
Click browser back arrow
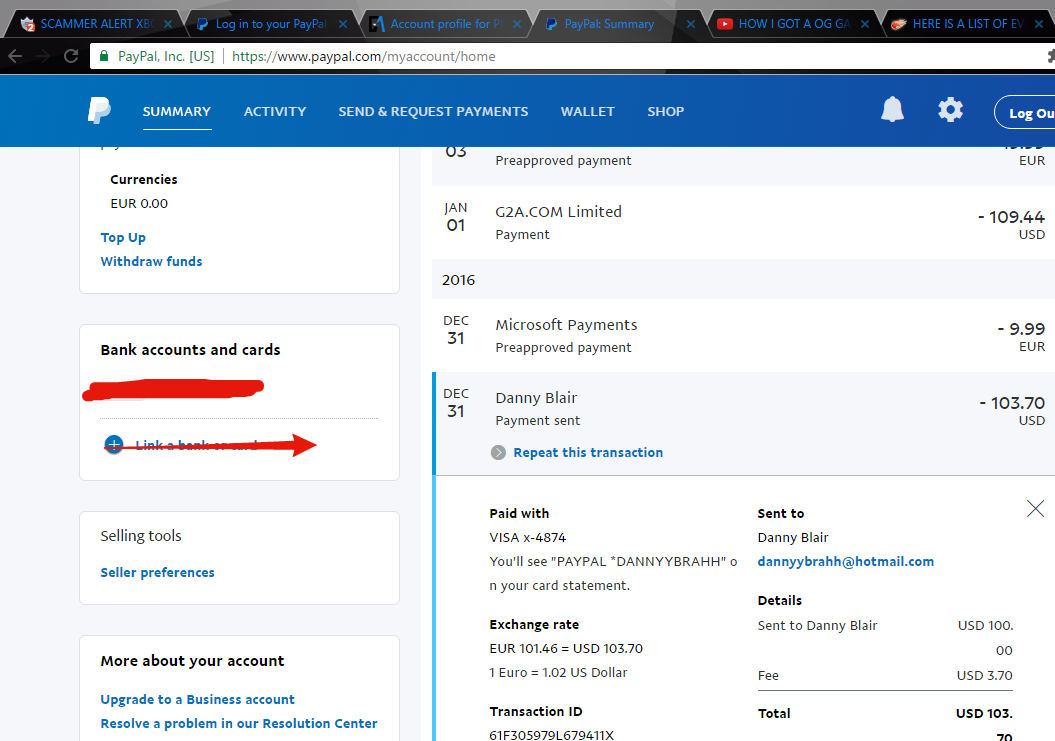(x=15, y=57)
